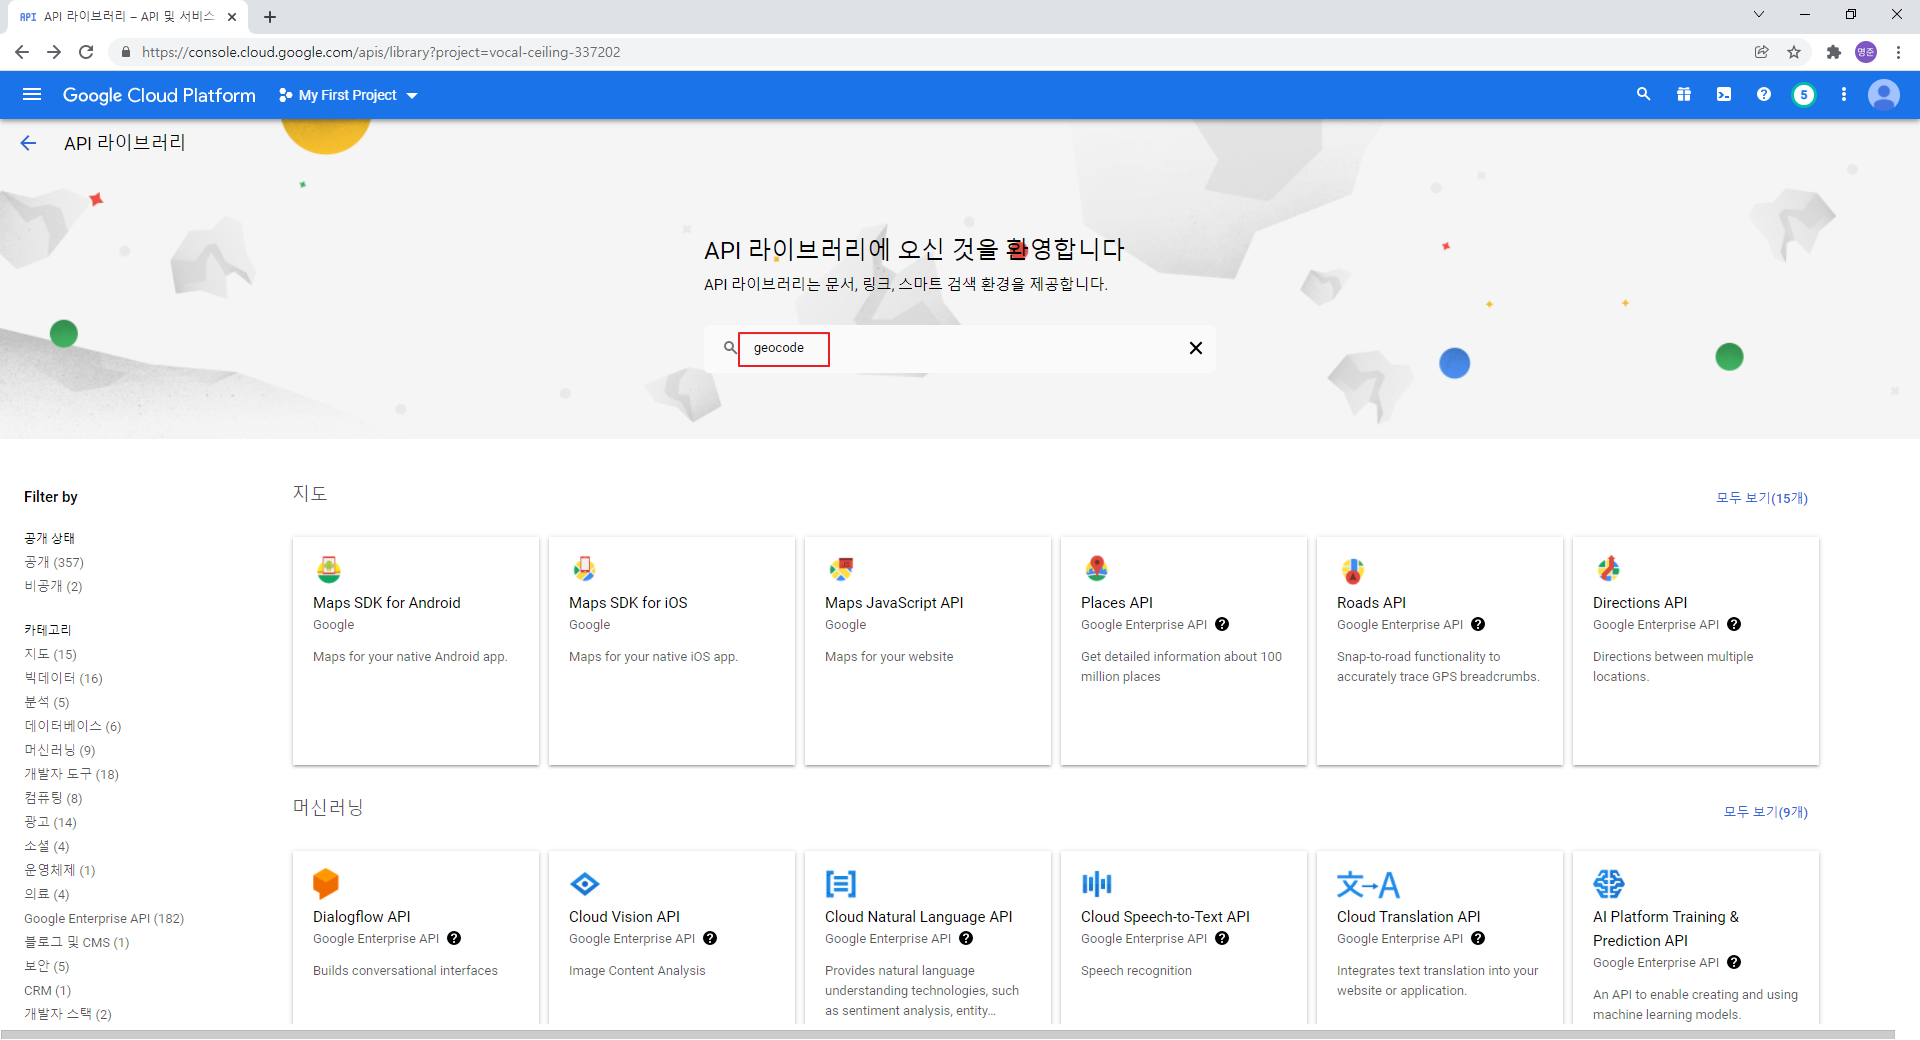Go back using API library arrow
The width and height of the screenshot is (1920, 1040).
[x=28, y=143]
